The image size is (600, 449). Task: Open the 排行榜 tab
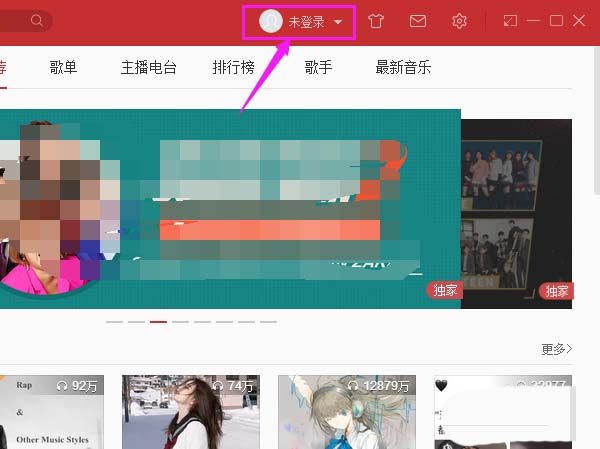tap(233, 67)
